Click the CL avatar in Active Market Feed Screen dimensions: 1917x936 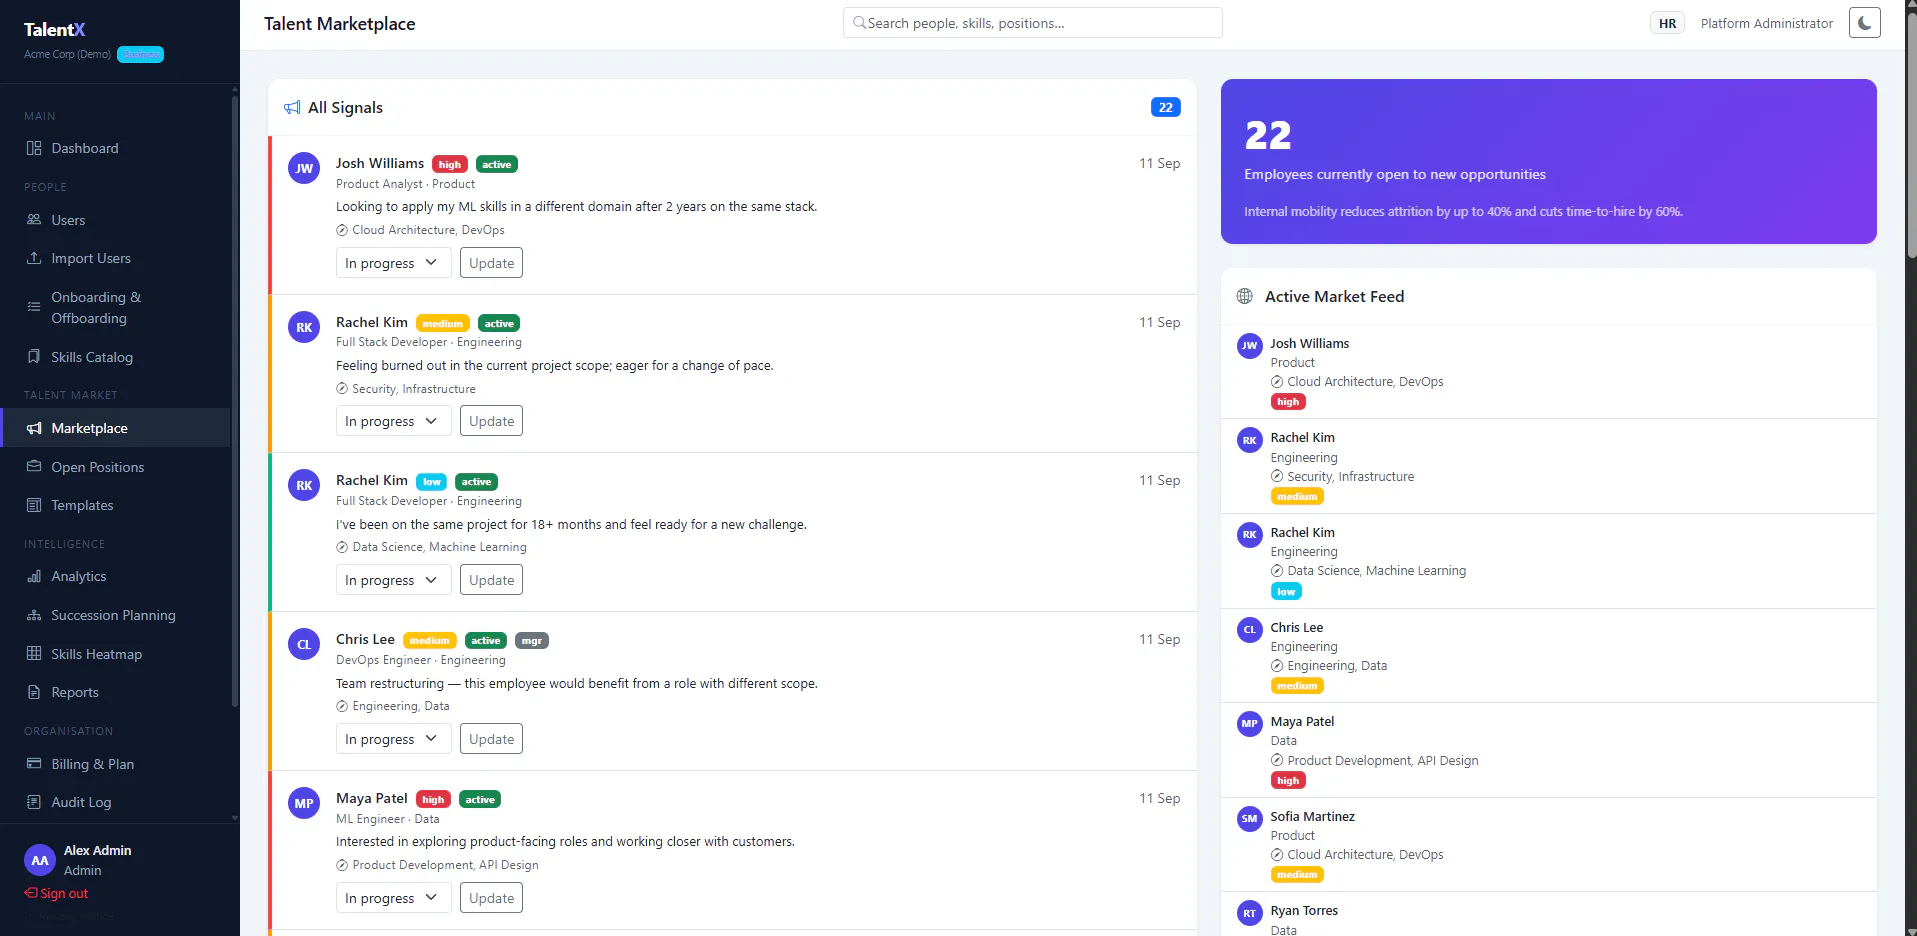pos(1250,630)
